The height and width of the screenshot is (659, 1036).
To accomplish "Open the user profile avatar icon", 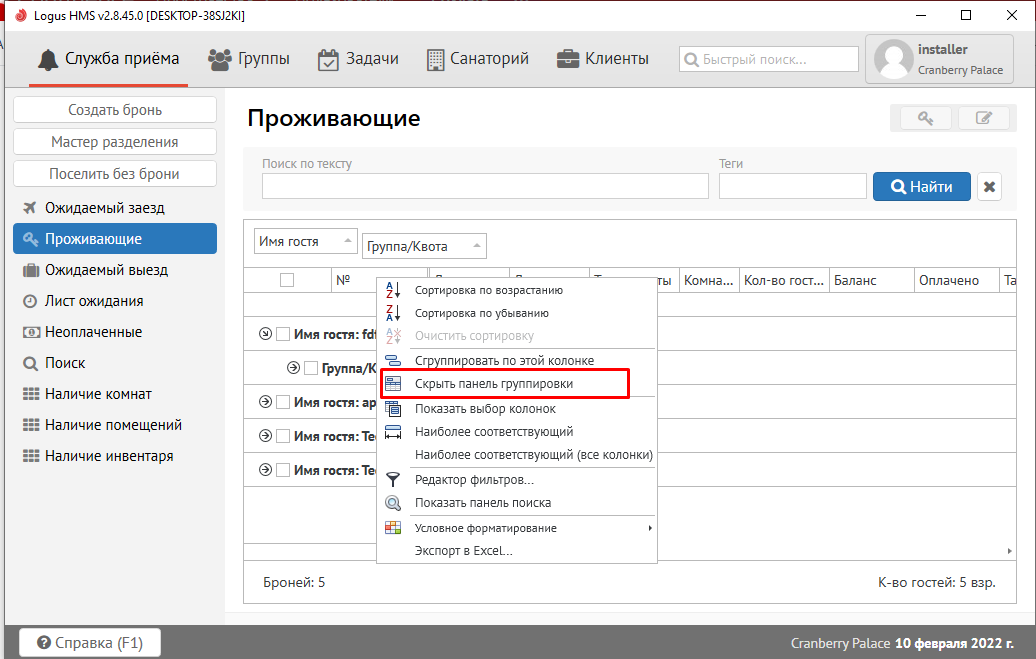I will (x=892, y=59).
